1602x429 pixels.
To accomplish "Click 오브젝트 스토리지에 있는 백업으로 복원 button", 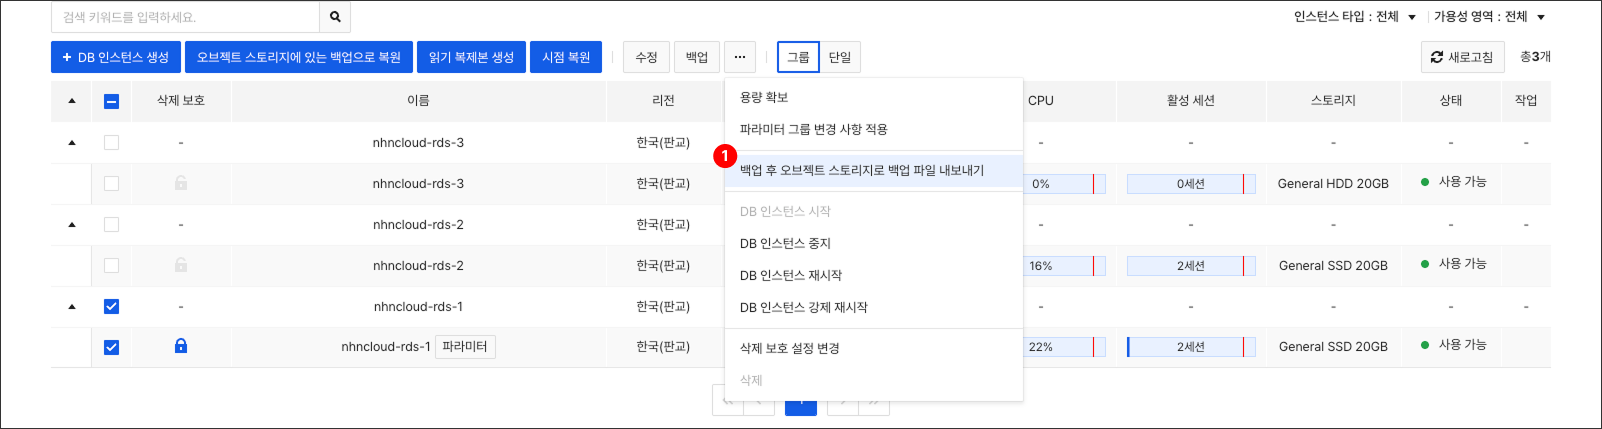I will pyautogui.click(x=299, y=57).
